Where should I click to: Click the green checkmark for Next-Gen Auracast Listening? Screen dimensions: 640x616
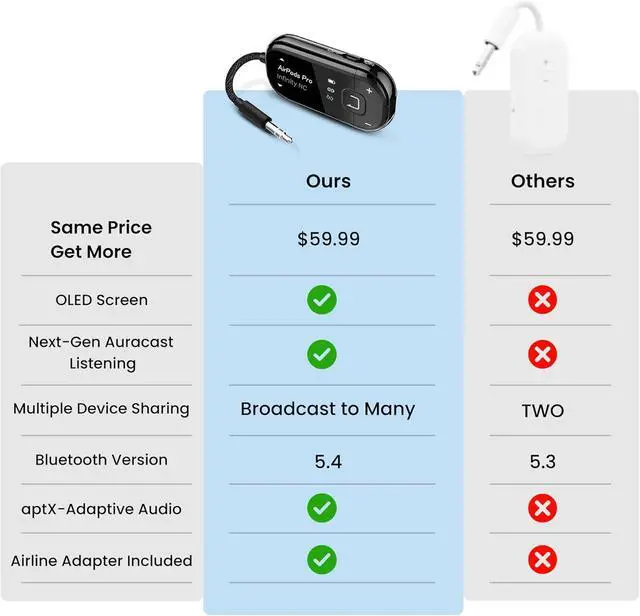tap(322, 353)
